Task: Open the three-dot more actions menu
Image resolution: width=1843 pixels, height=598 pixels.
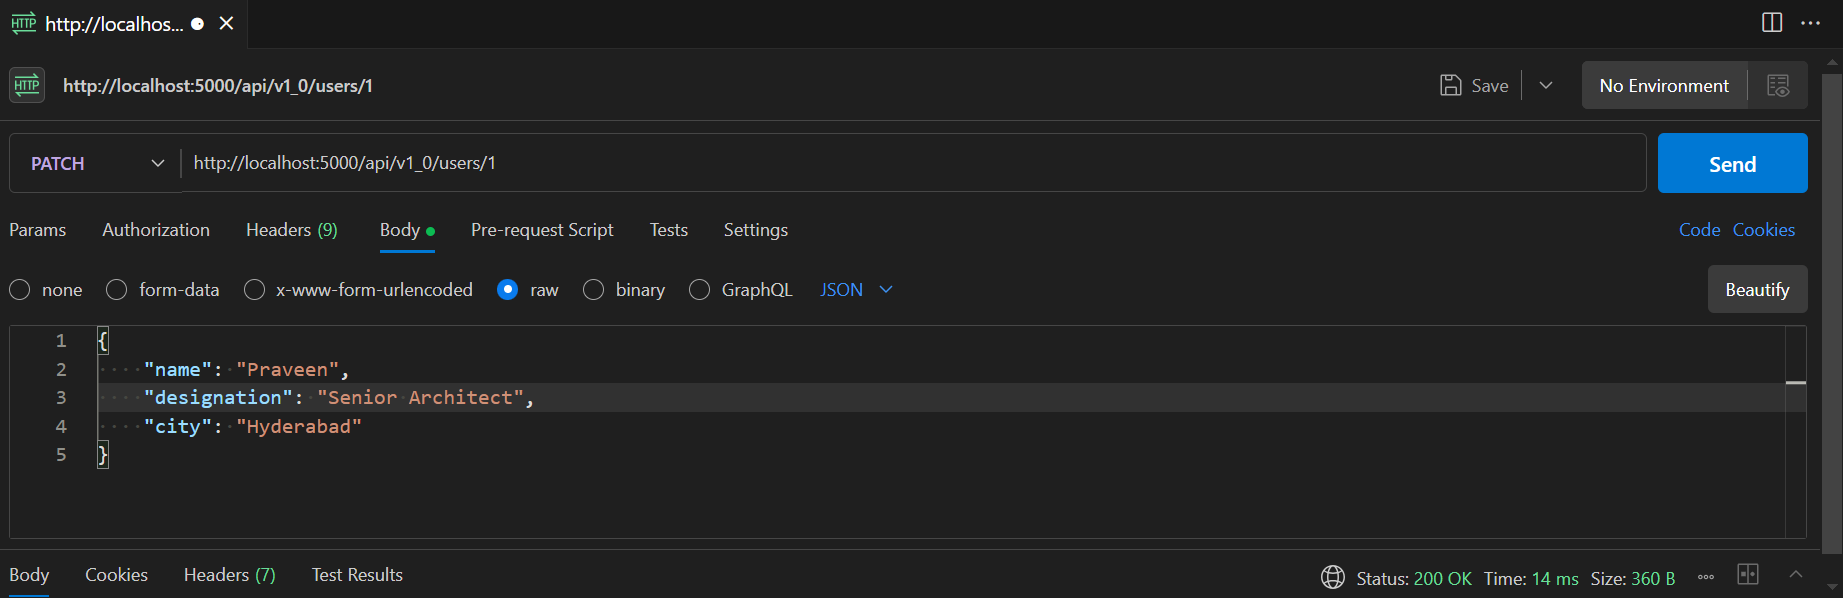Action: [x=1810, y=23]
